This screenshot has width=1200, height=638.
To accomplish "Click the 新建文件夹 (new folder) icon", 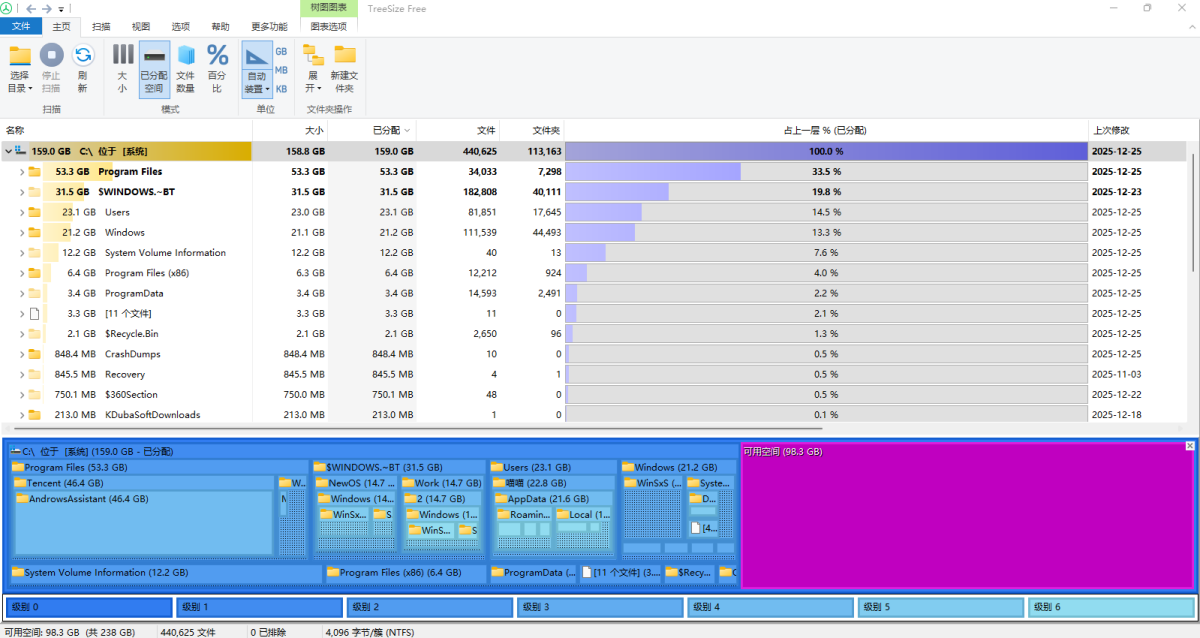I will [x=344, y=56].
